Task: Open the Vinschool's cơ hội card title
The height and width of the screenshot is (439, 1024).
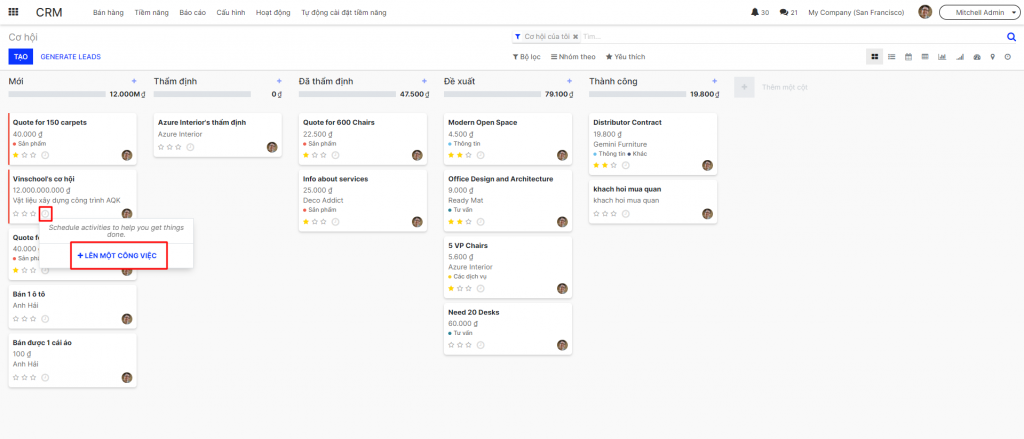Action: coord(44,178)
